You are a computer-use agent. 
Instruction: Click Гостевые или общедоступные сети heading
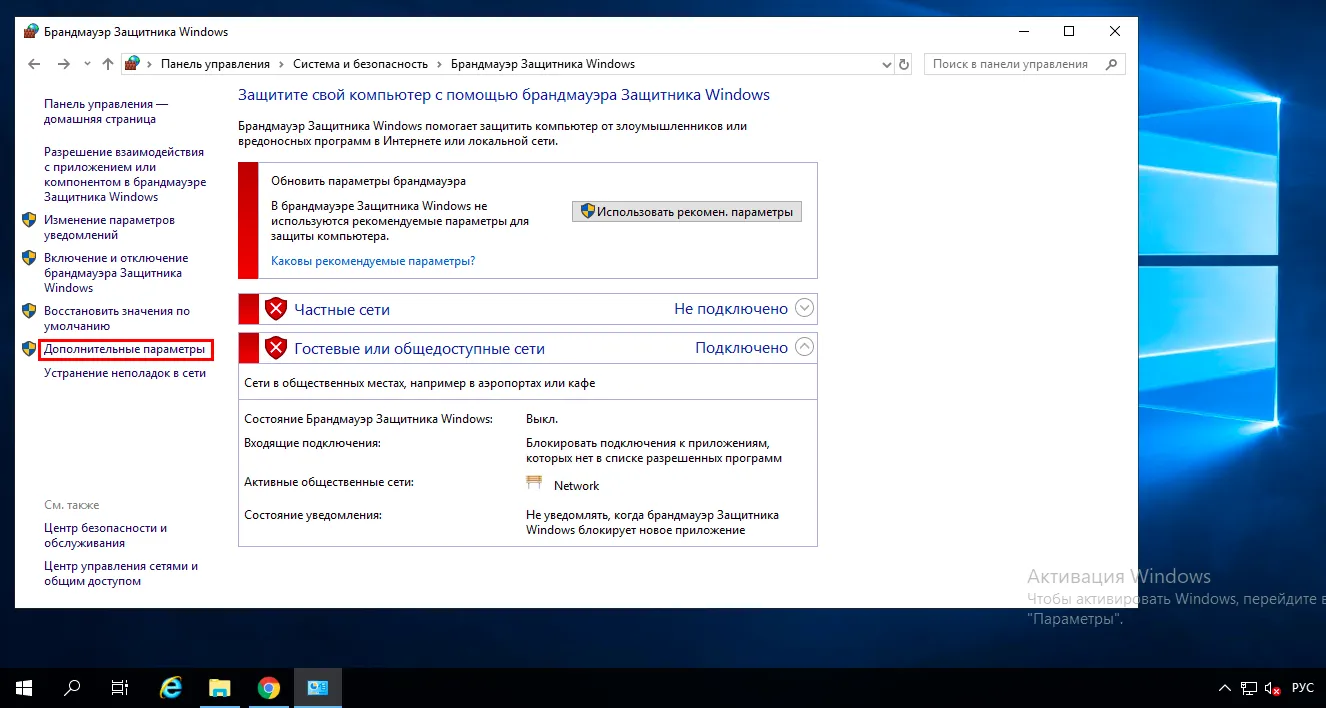pyautogui.click(x=419, y=349)
